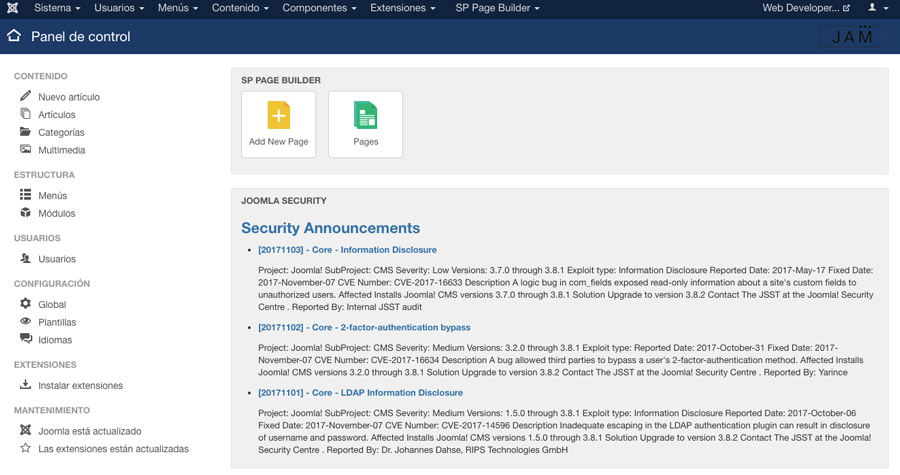Viewport: 900px width, 475px height.
Task: Open the Security Announcements heading link
Action: coord(331,228)
